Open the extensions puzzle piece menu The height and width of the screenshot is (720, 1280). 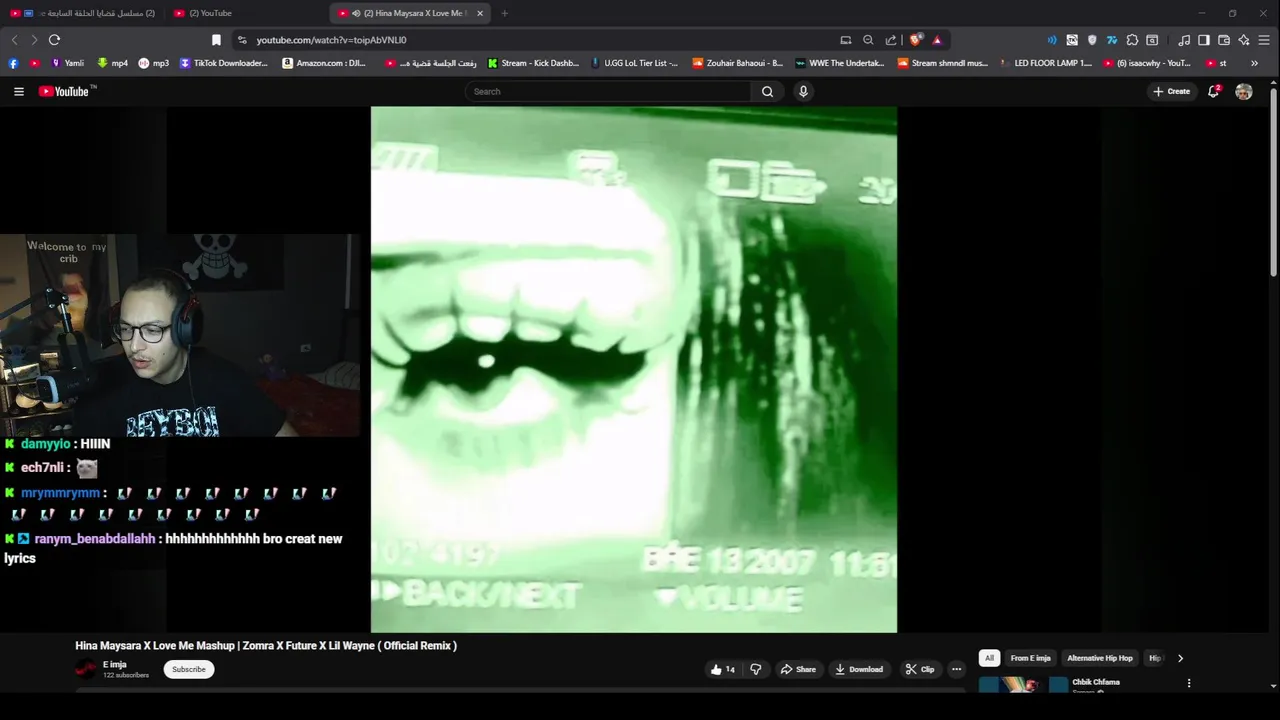pyautogui.click(x=1132, y=40)
